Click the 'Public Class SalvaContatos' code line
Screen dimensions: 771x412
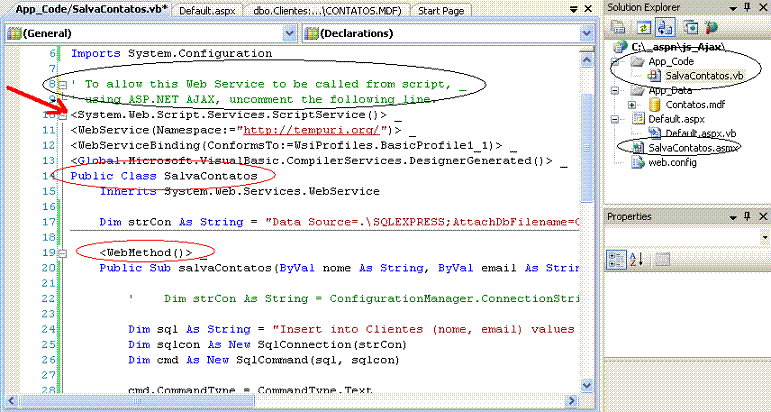tap(164, 176)
